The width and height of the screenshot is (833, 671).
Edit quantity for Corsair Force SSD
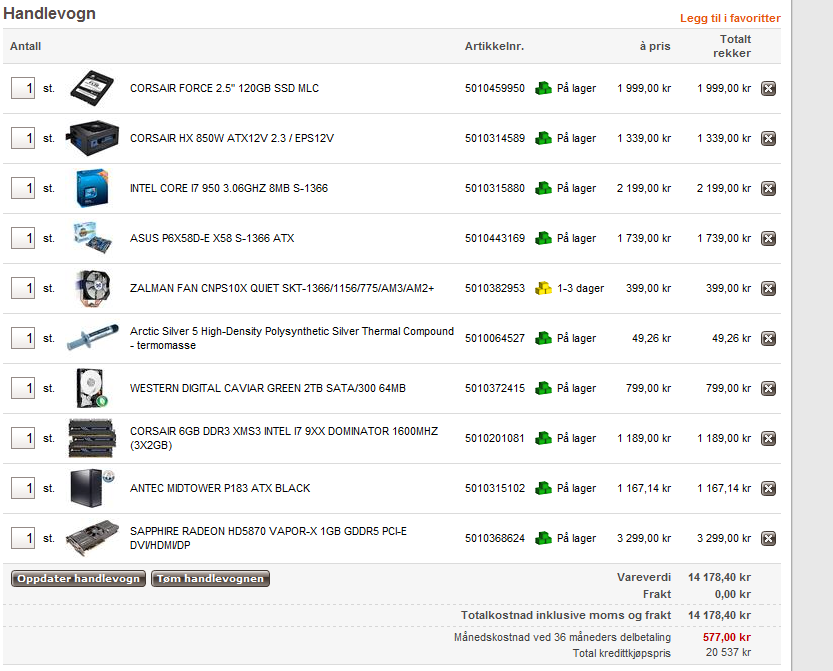[x=23, y=88]
